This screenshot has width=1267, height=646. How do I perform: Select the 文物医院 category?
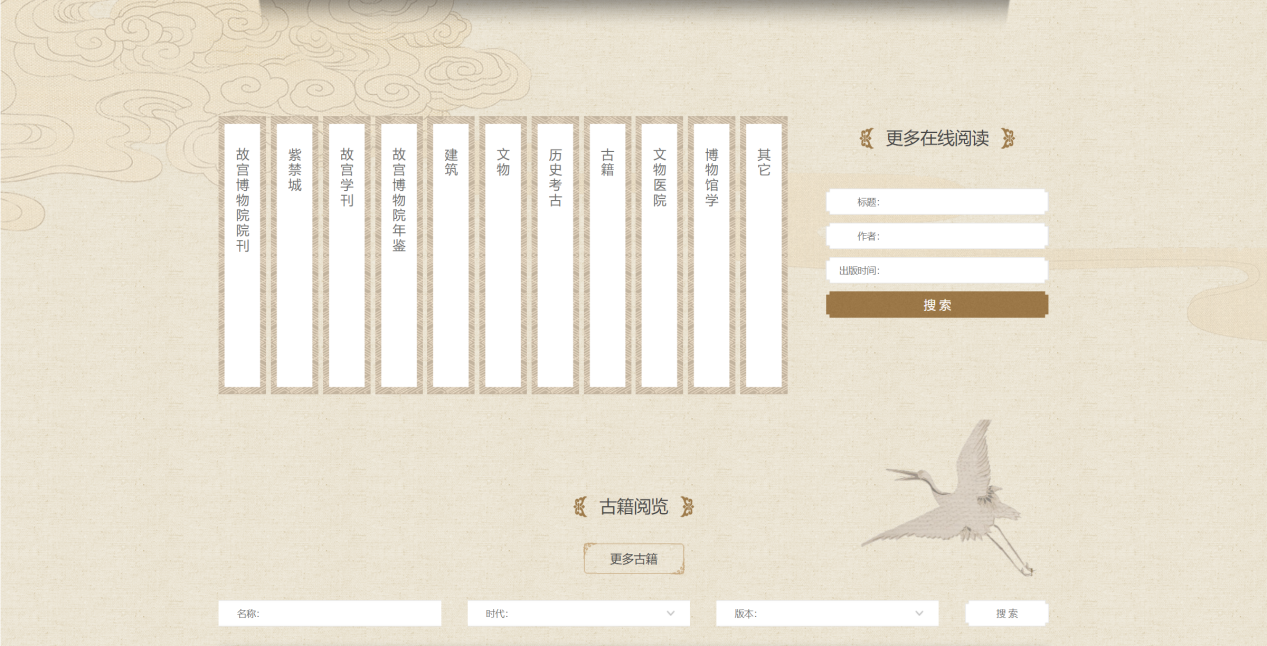pos(659,255)
